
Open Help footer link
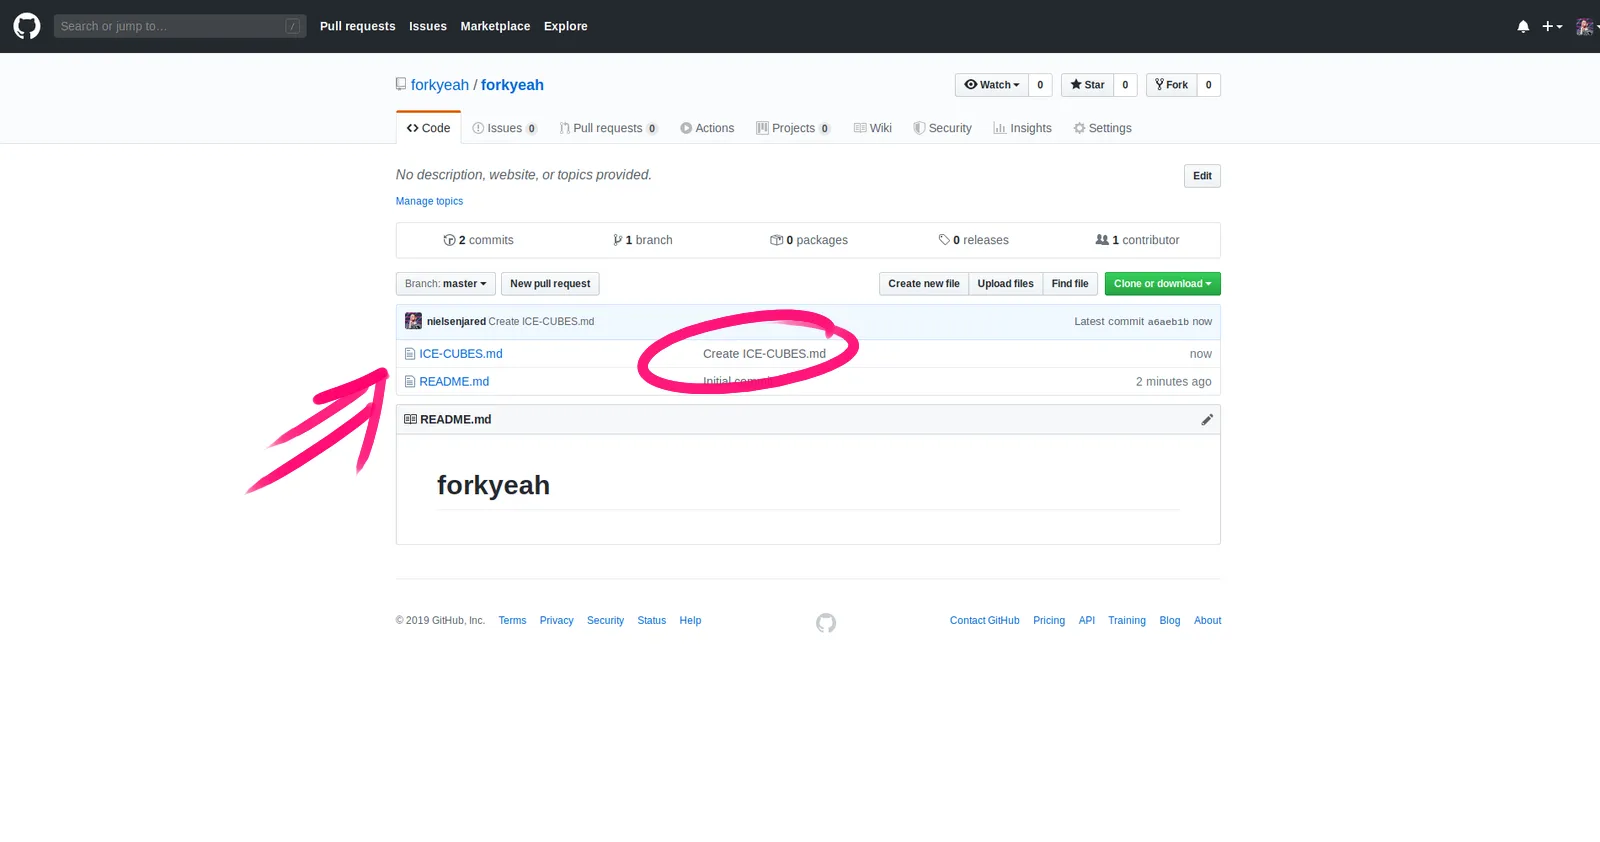click(x=690, y=621)
